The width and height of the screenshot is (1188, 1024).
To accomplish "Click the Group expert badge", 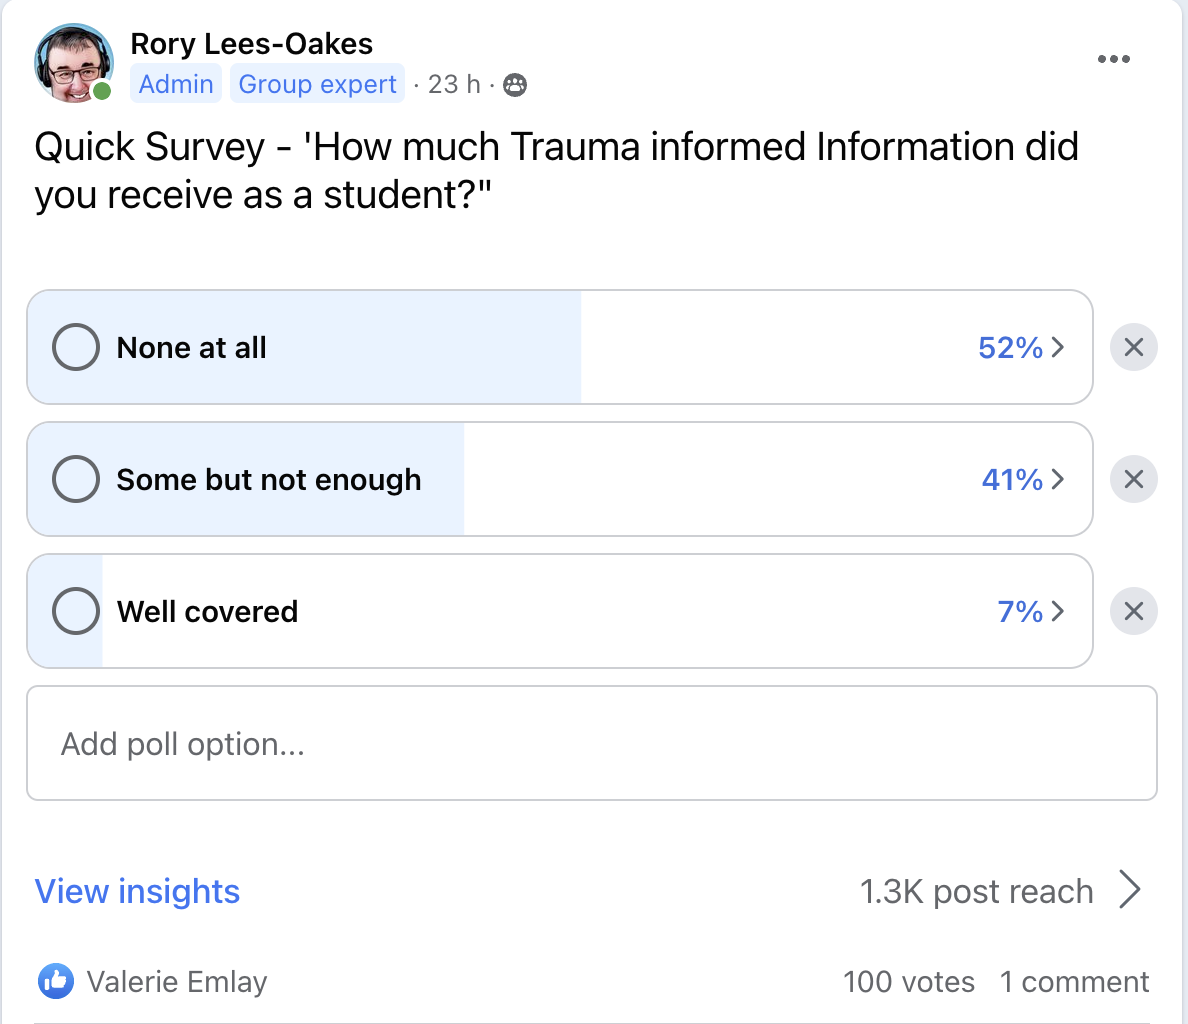I will (x=317, y=85).
